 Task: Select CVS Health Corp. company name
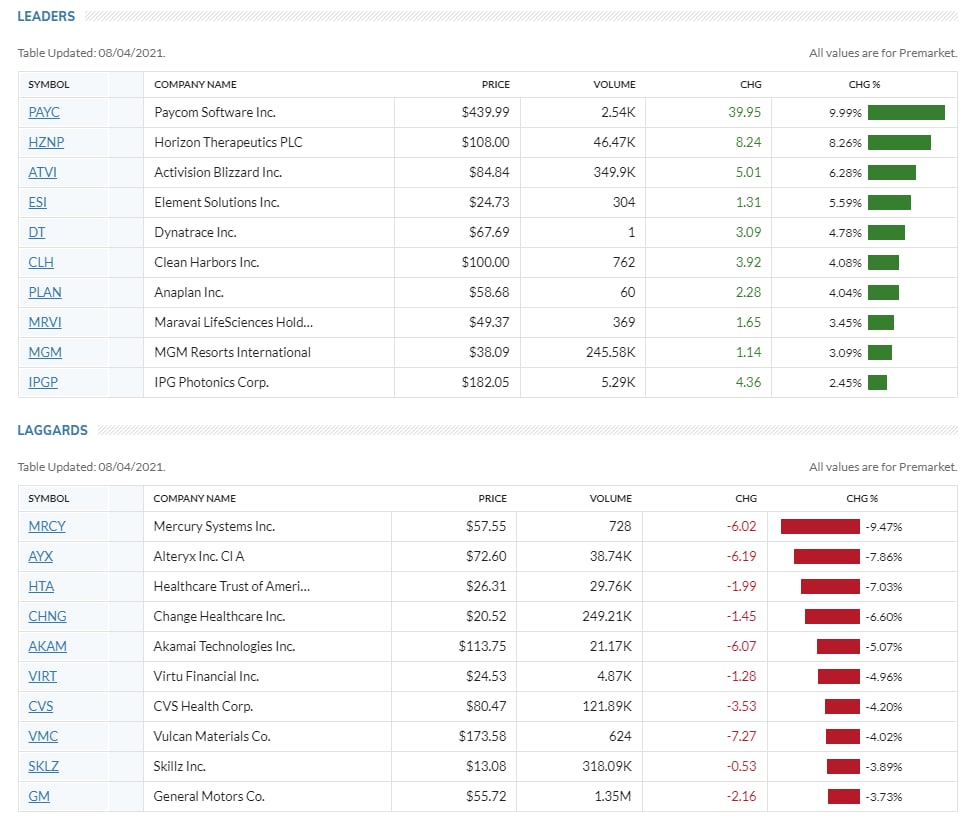(x=203, y=707)
